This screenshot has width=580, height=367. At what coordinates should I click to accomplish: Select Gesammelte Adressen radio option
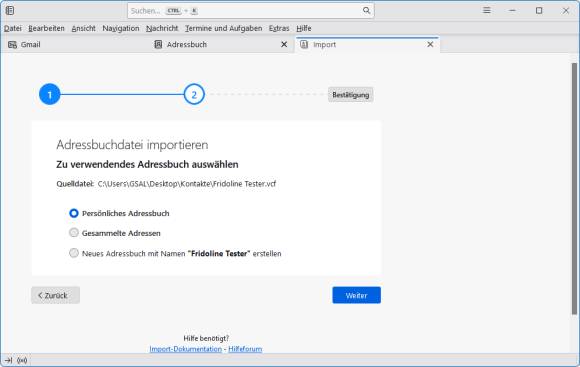pyautogui.click(x=74, y=233)
